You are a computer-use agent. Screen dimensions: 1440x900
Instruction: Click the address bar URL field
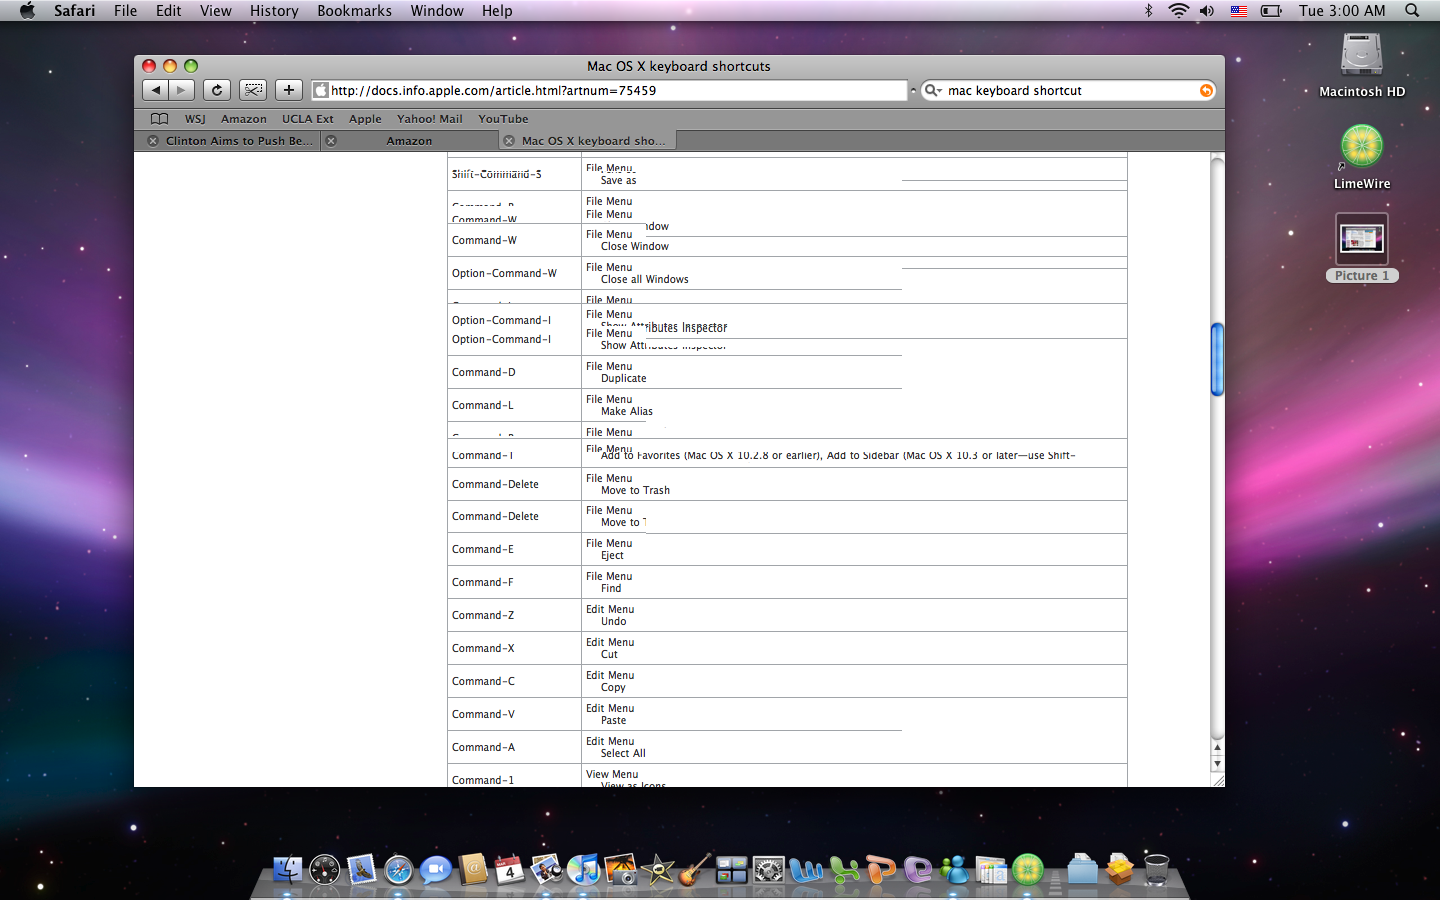coord(609,91)
